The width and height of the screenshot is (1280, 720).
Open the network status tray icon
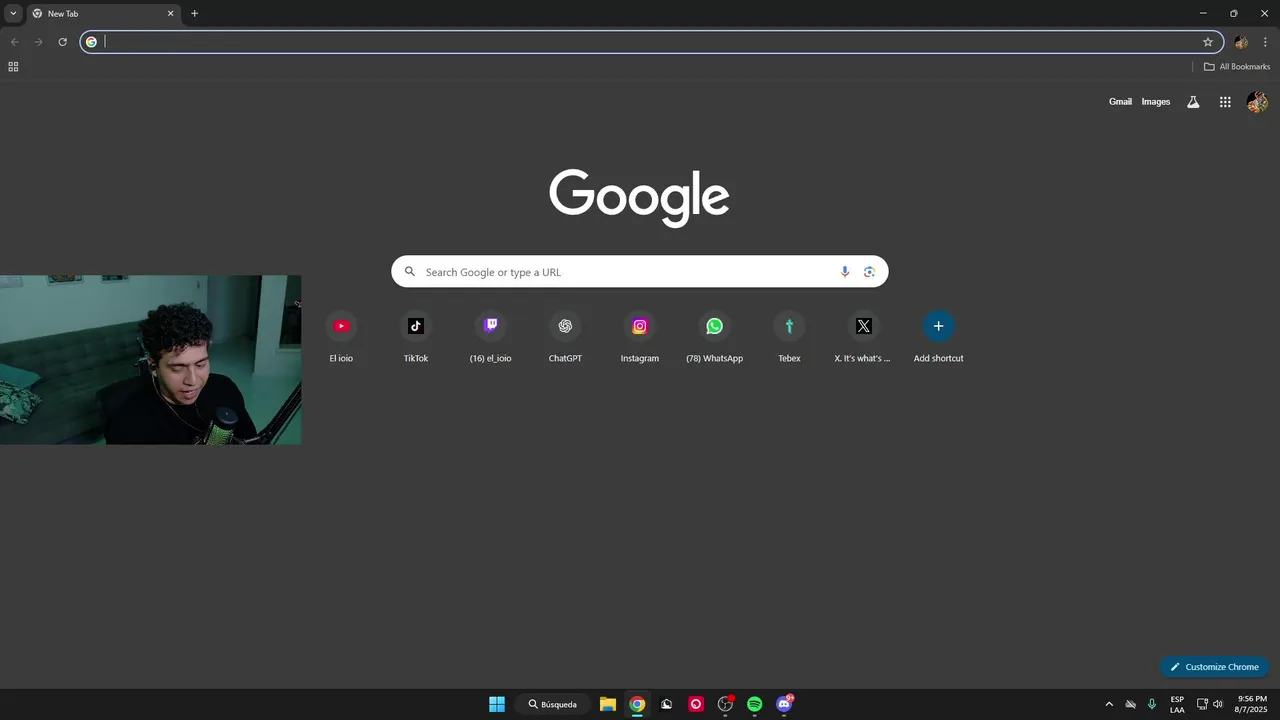point(1202,704)
